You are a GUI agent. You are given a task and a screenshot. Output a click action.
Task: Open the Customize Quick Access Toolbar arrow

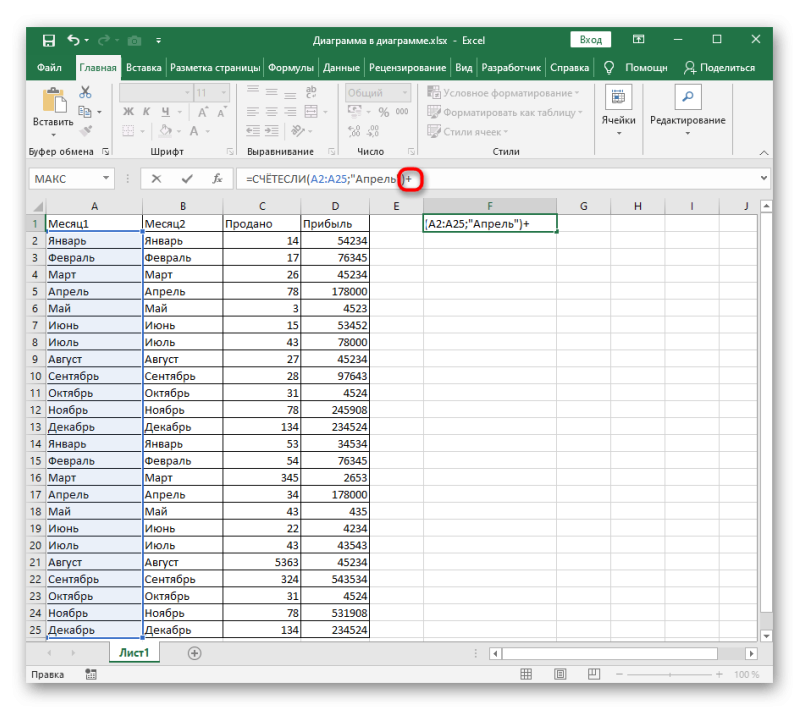(159, 40)
